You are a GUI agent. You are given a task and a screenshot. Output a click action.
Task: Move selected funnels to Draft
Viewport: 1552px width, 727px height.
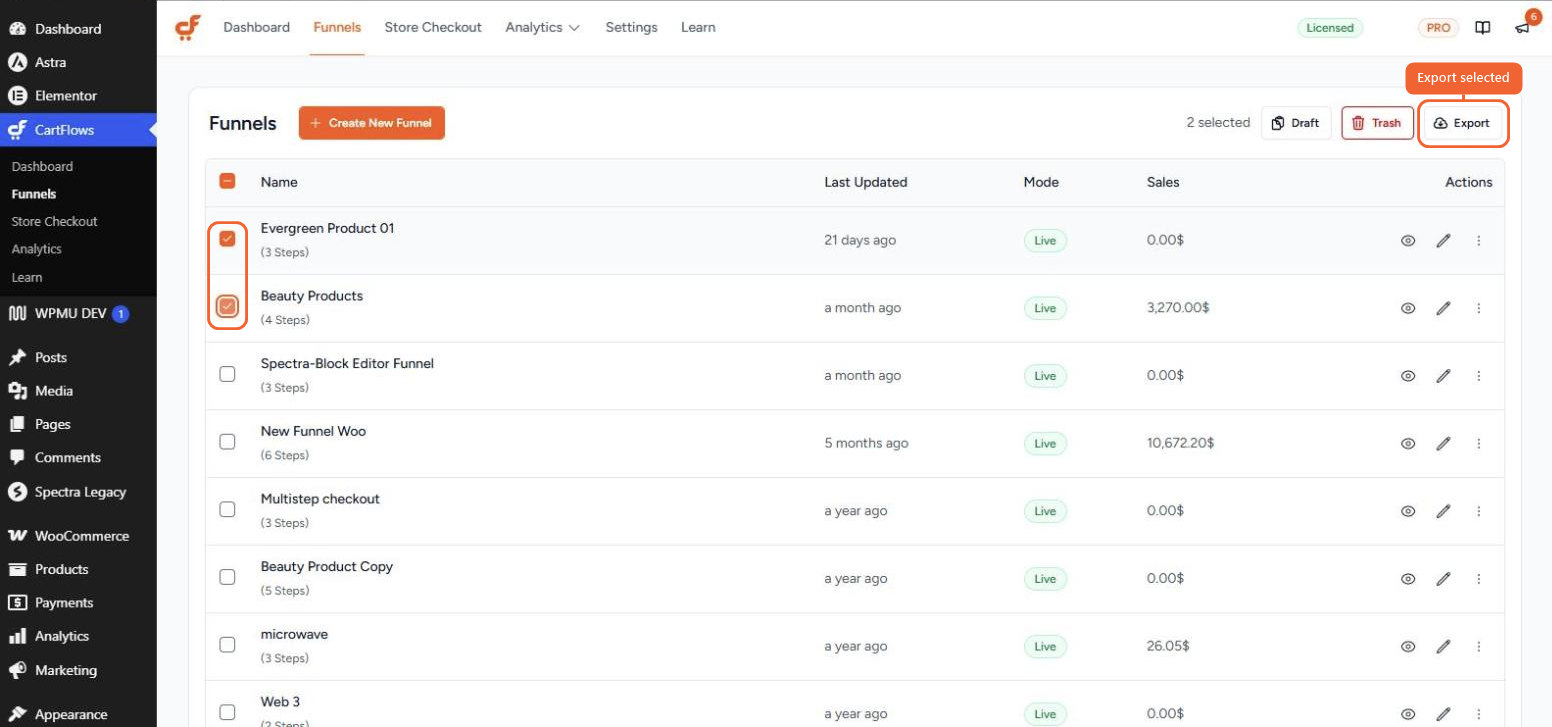click(1296, 123)
